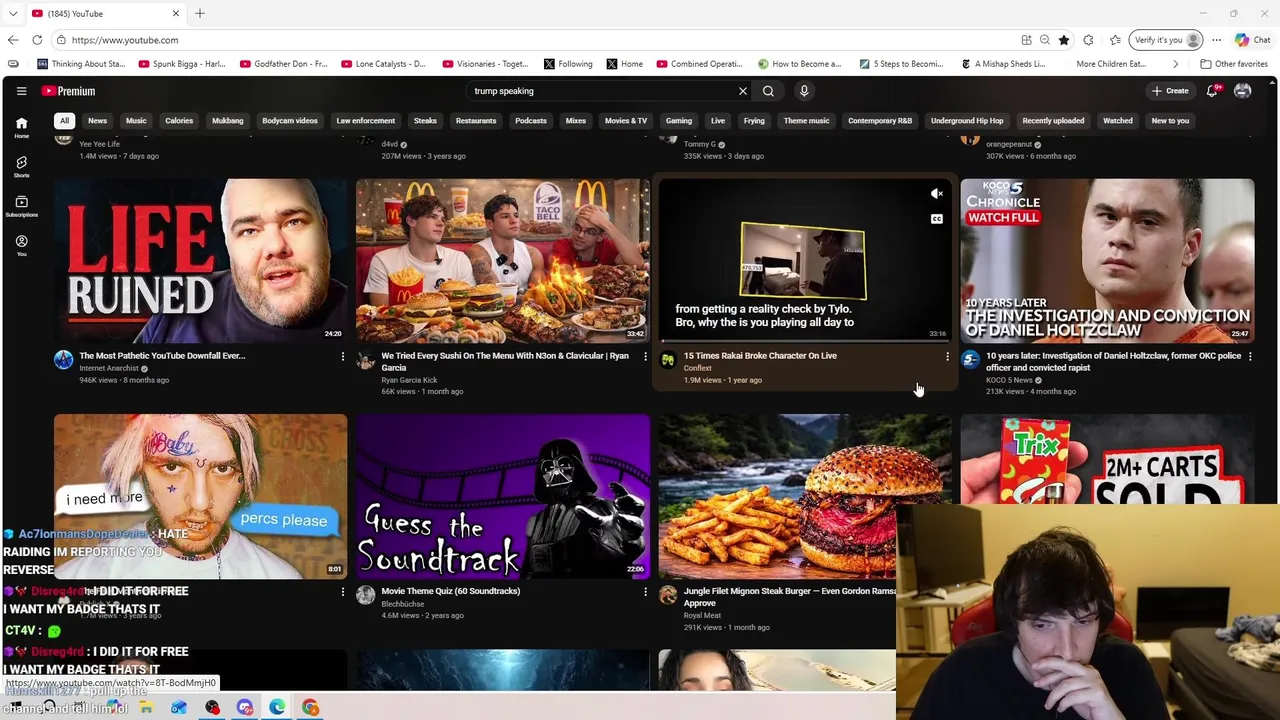Open a new browser tab
This screenshot has height=720, width=1280.
click(200, 13)
